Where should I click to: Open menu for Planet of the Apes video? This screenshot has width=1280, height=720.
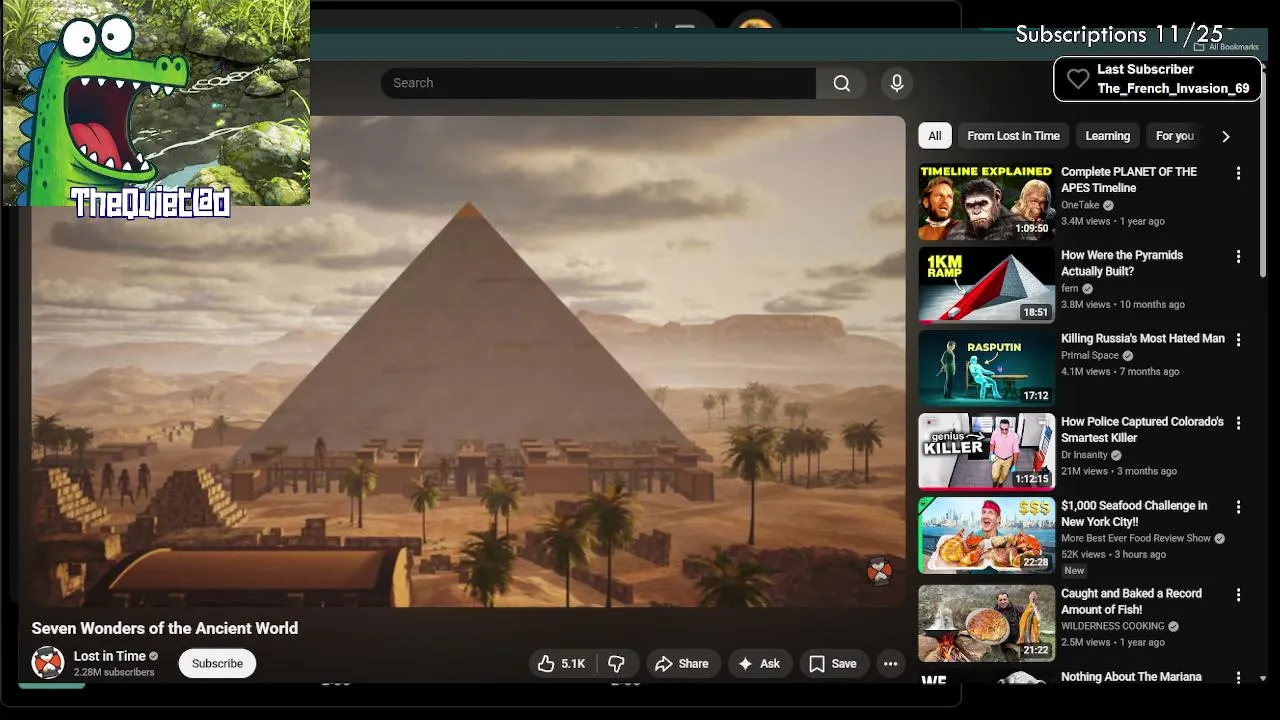(x=1238, y=173)
